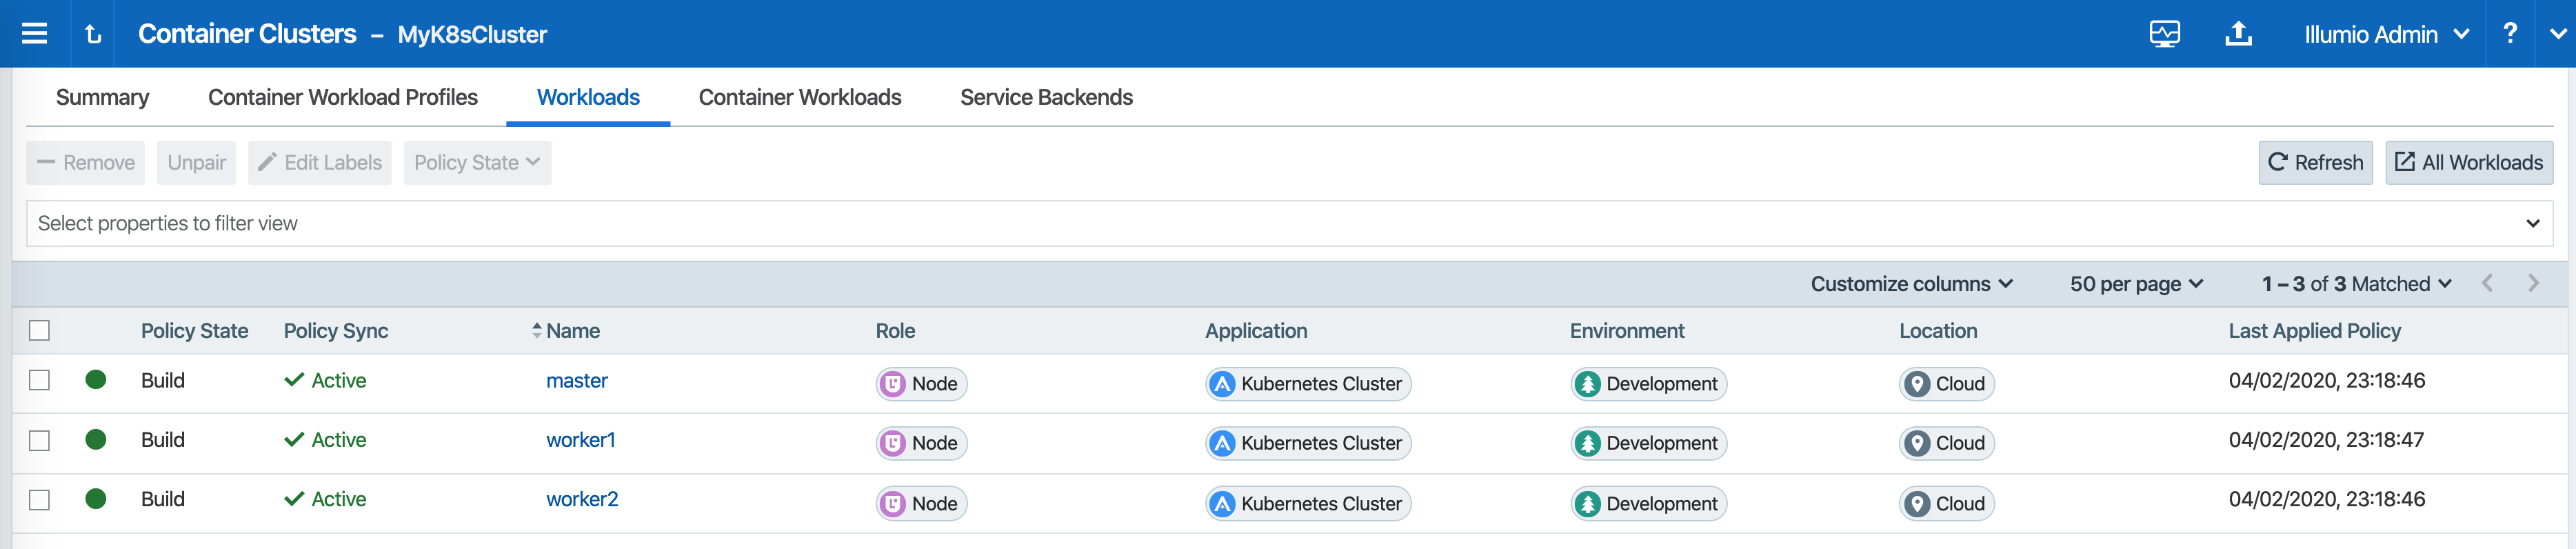Go to next page arrow

click(x=2533, y=284)
